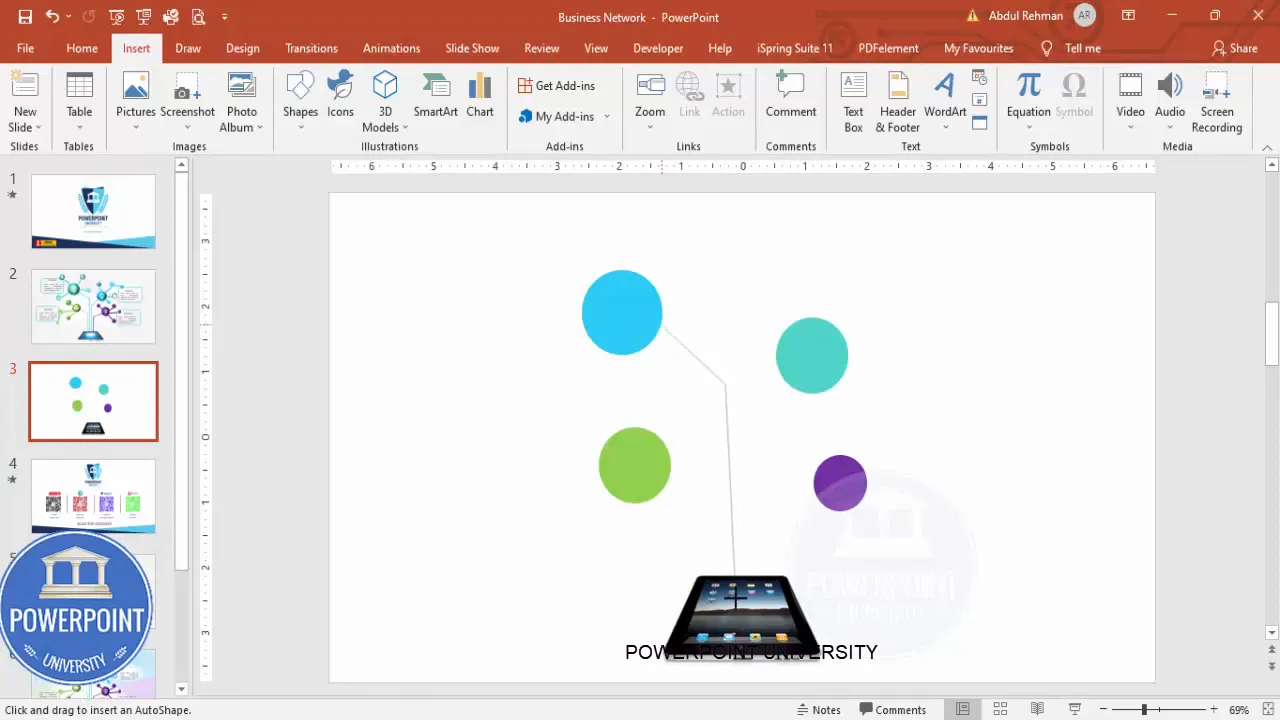Go to the Transitions tab
This screenshot has width=1280, height=720.
[311, 48]
